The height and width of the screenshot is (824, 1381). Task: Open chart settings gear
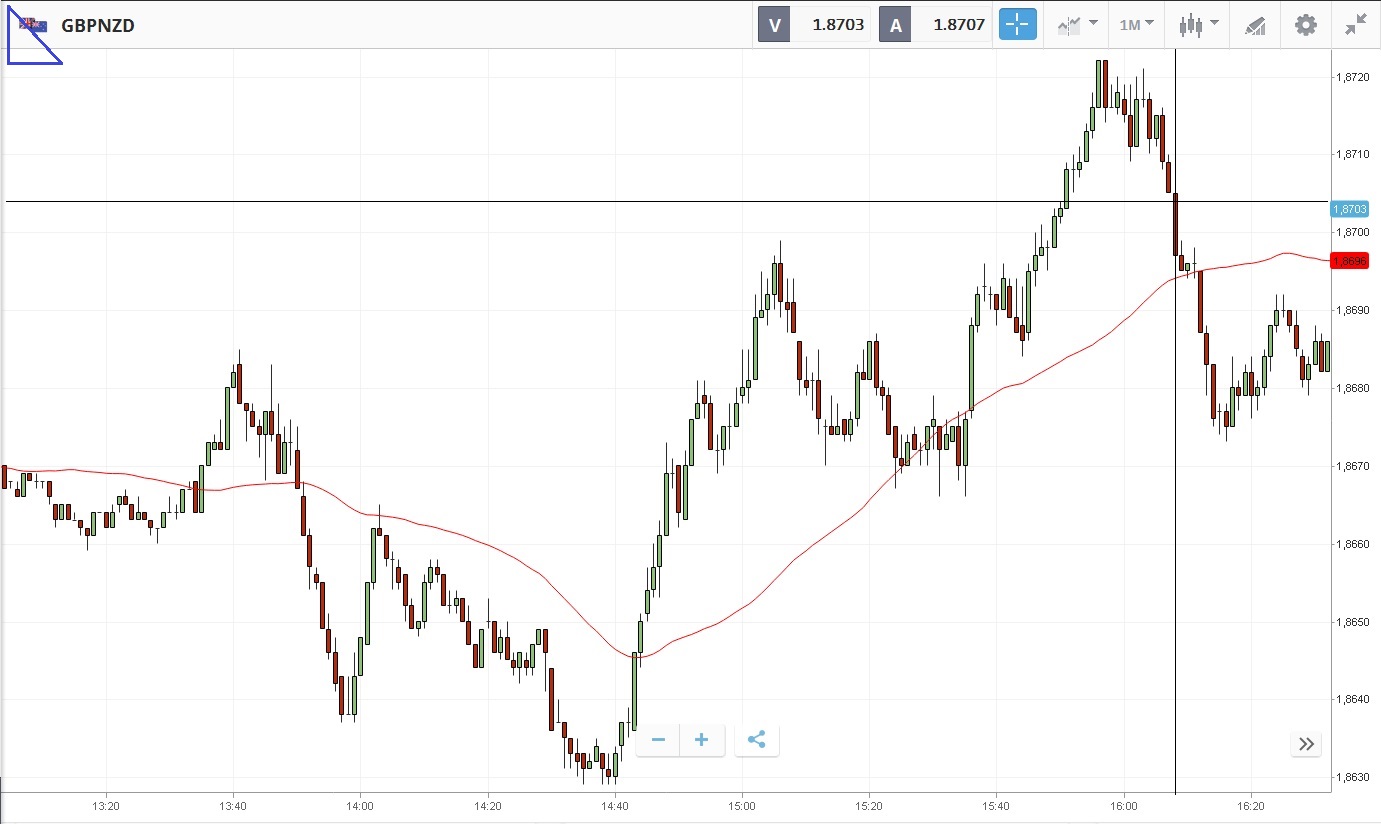(1306, 25)
